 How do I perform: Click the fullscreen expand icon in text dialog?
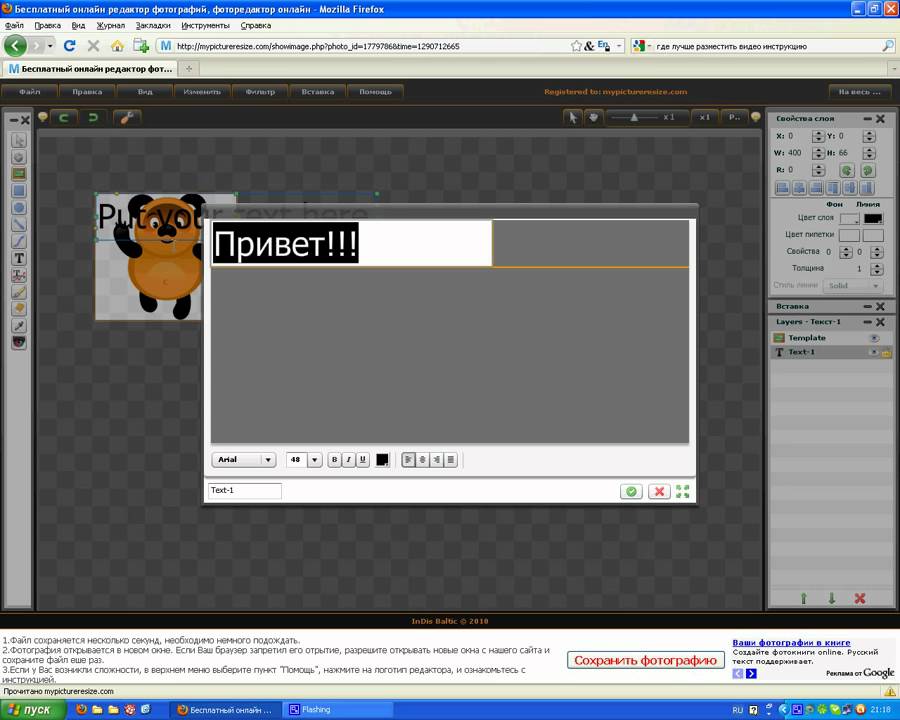click(x=683, y=491)
